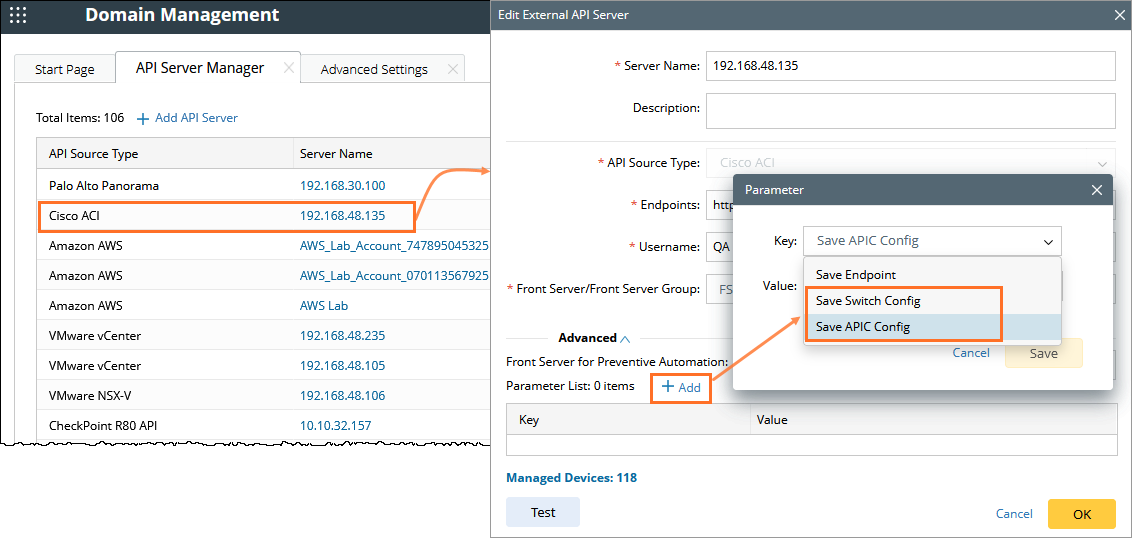Open the app grid launcher icon
The width and height of the screenshot is (1132, 538).
[17, 16]
